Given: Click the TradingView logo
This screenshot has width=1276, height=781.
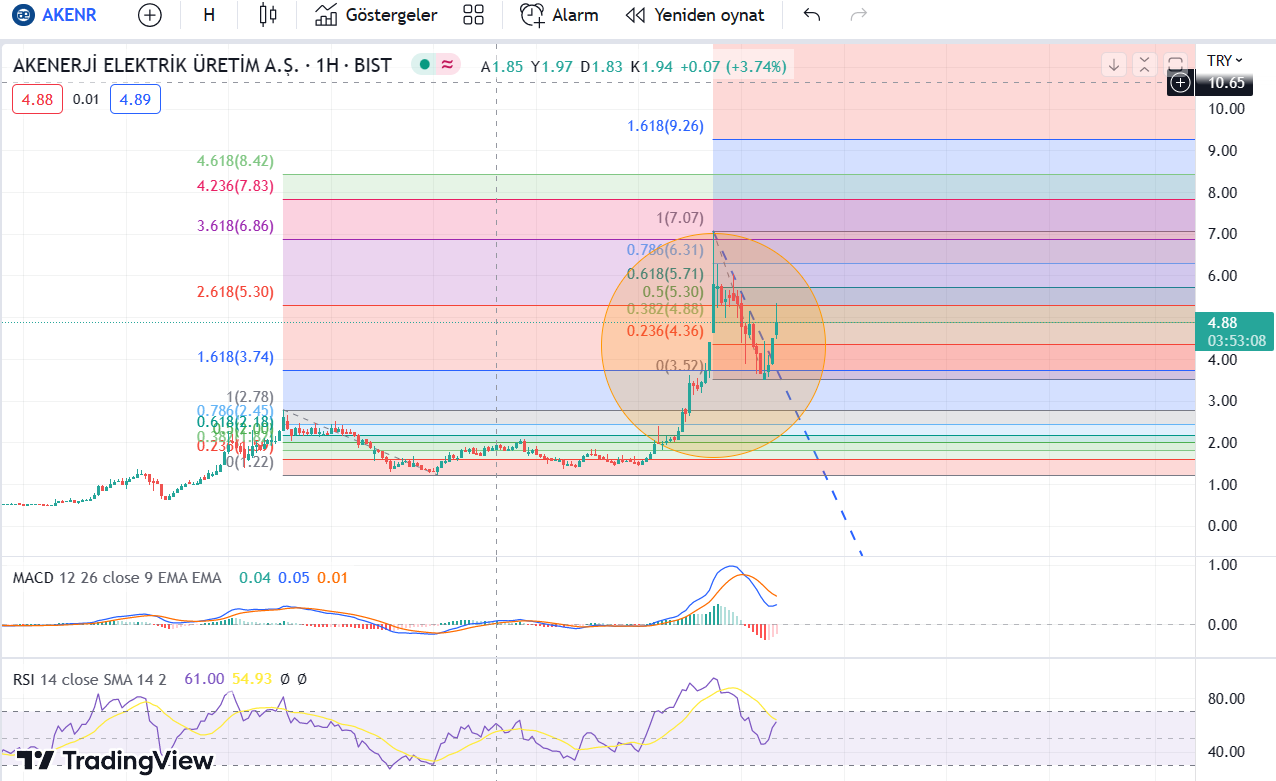Looking at the screenshot, I should (x=117, y=761).
